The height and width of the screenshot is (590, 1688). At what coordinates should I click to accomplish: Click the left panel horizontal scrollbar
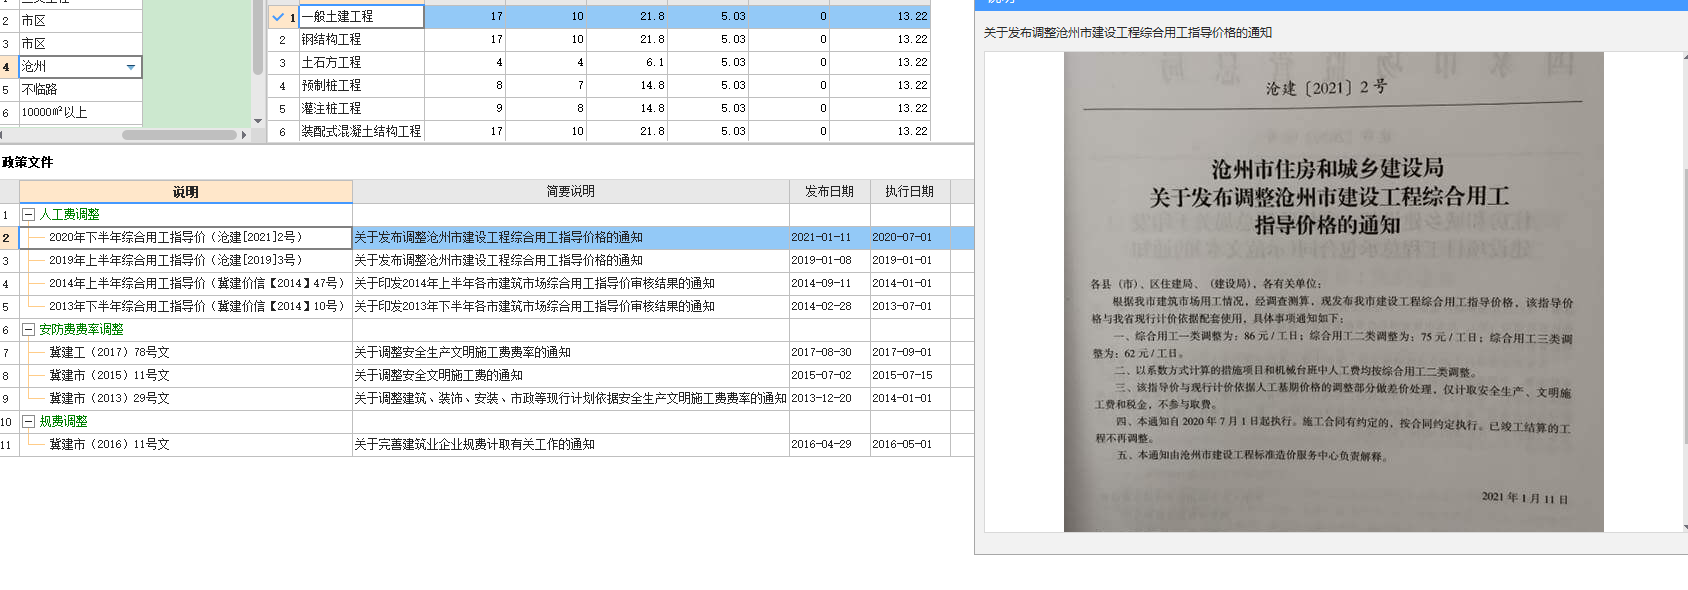pos(179,134)
